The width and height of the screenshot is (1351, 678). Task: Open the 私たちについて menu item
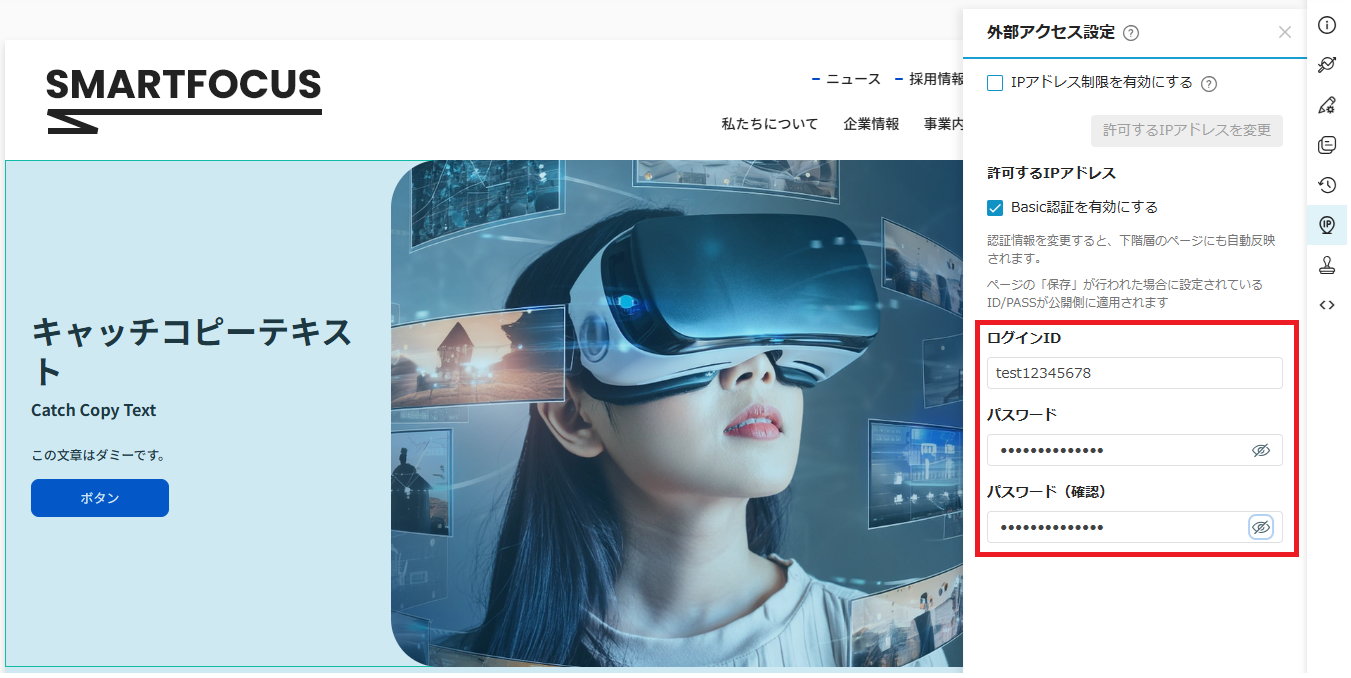pyautogui.click(x=770, y=124)
